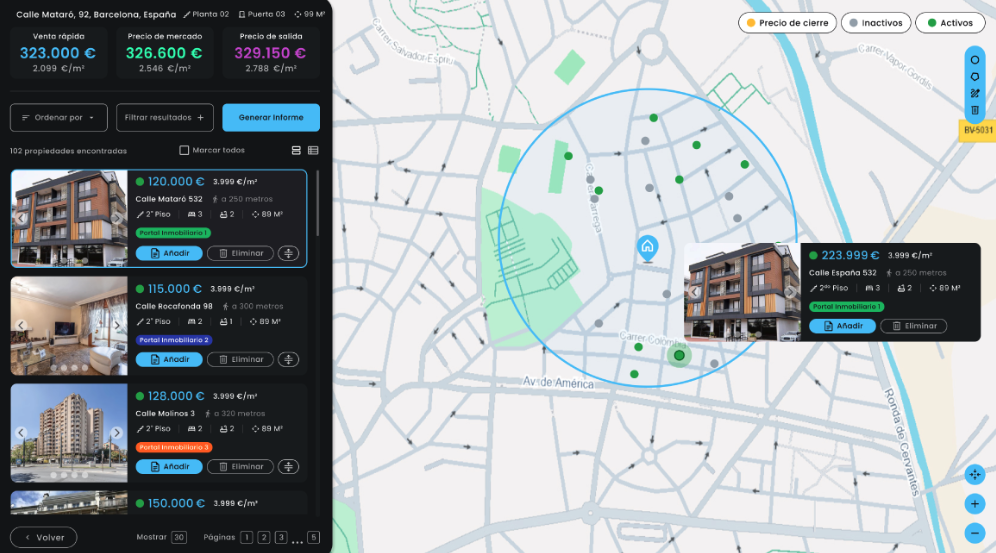
Task: Open the Mostrar 30 results selector
Action: tap(179, 537)
